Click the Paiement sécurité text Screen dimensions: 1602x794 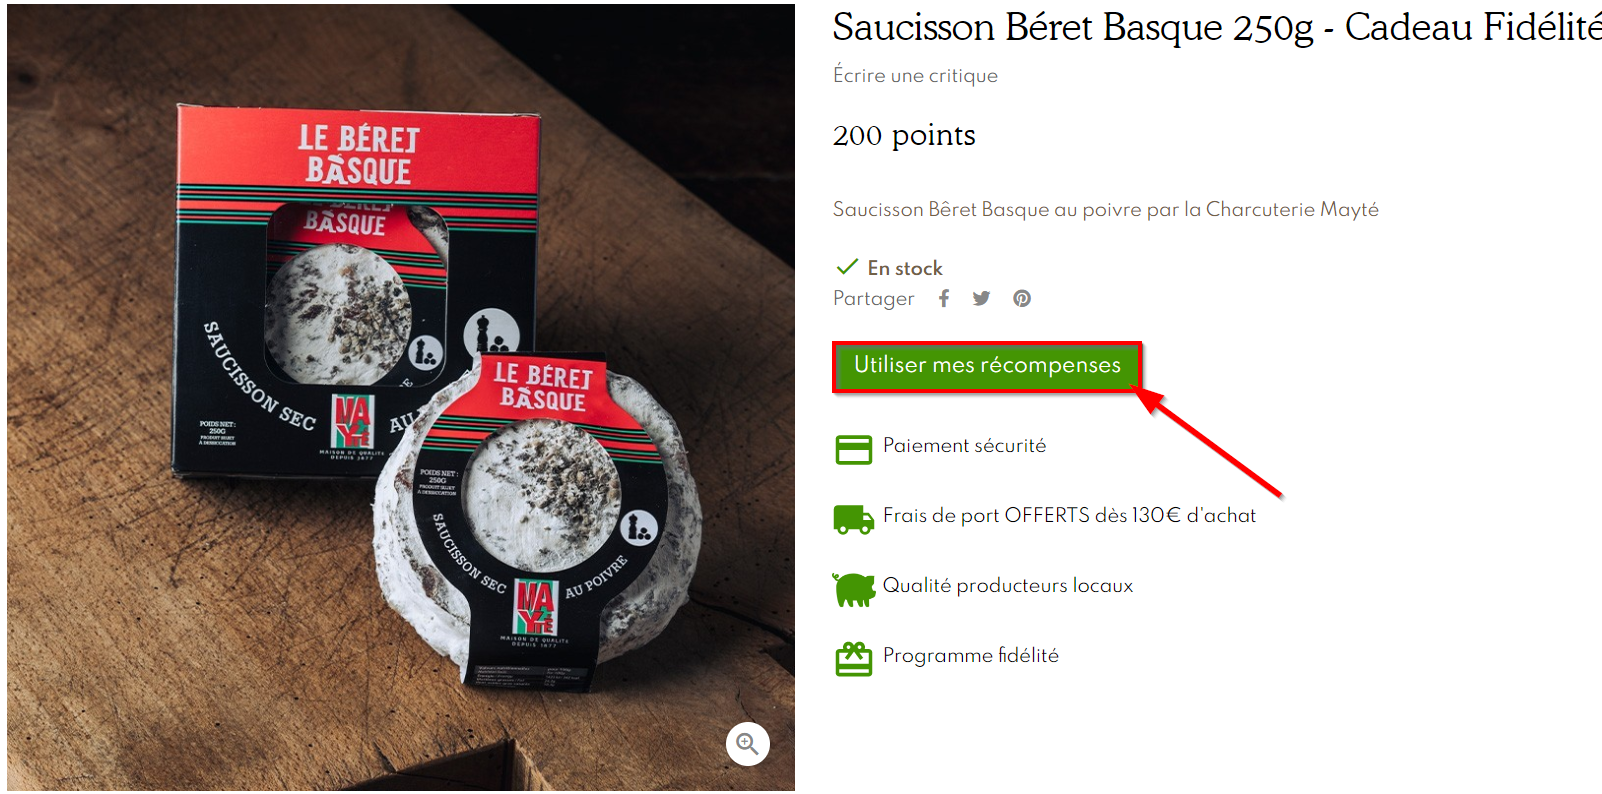964,445
